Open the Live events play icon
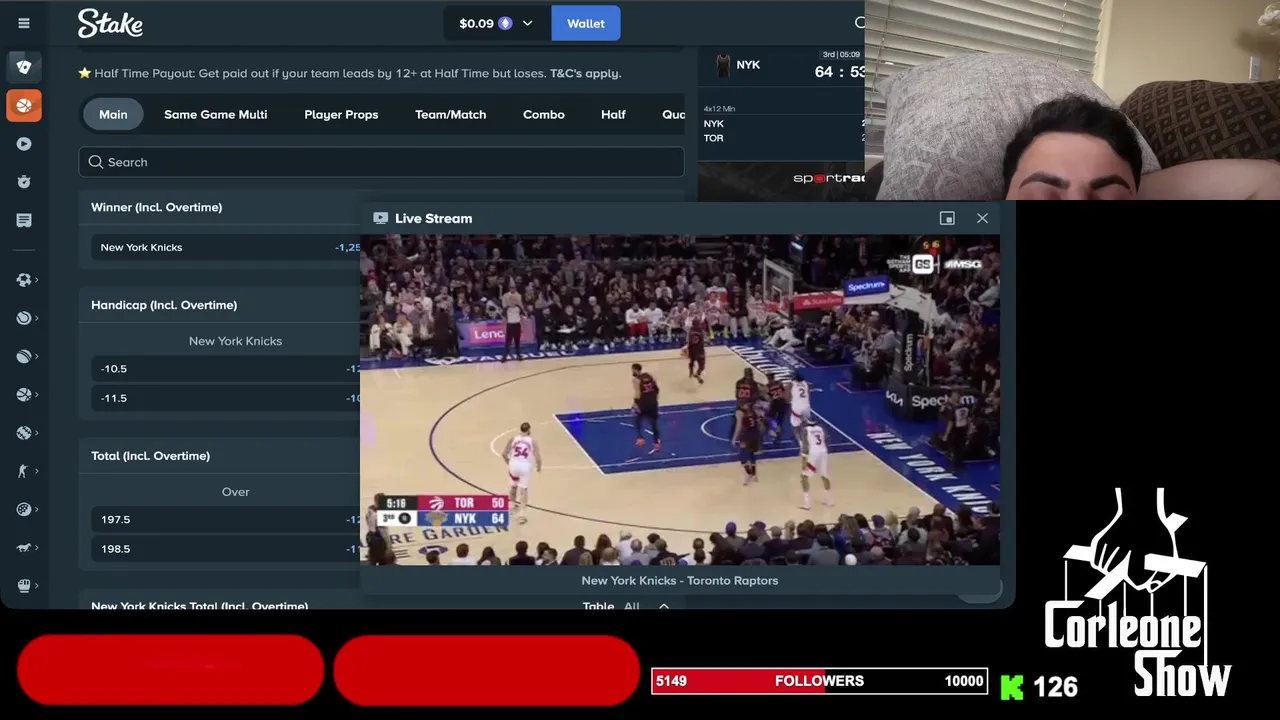 [x=24, y=143]
